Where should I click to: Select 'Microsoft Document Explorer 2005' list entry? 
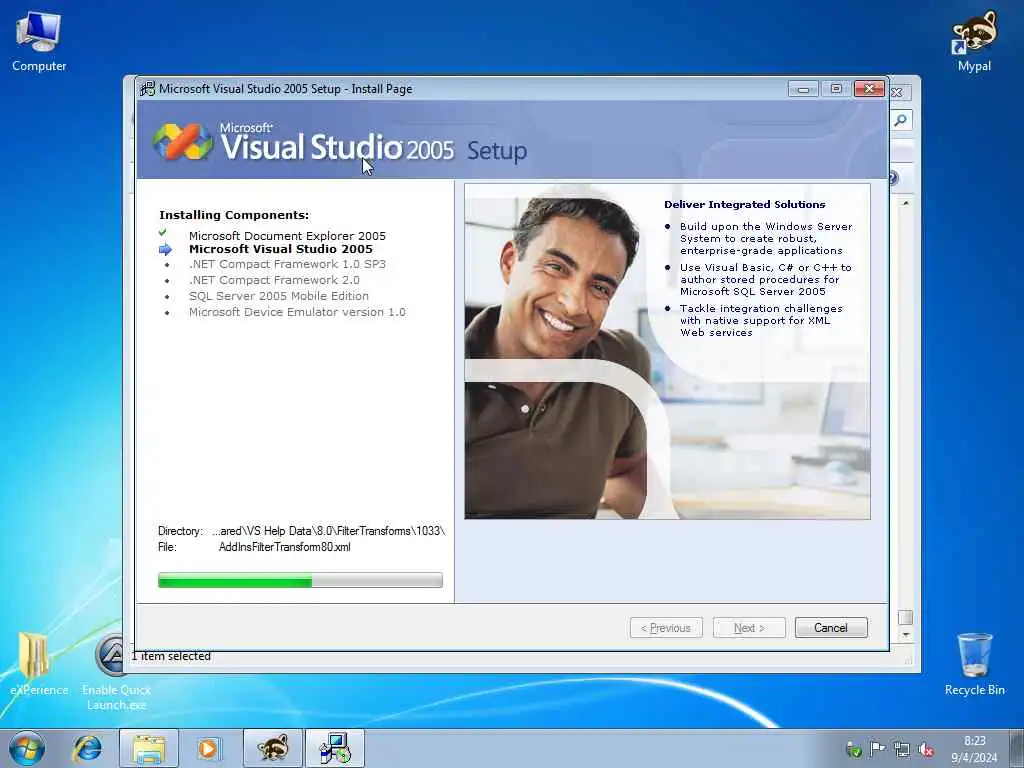click(287, 236)
